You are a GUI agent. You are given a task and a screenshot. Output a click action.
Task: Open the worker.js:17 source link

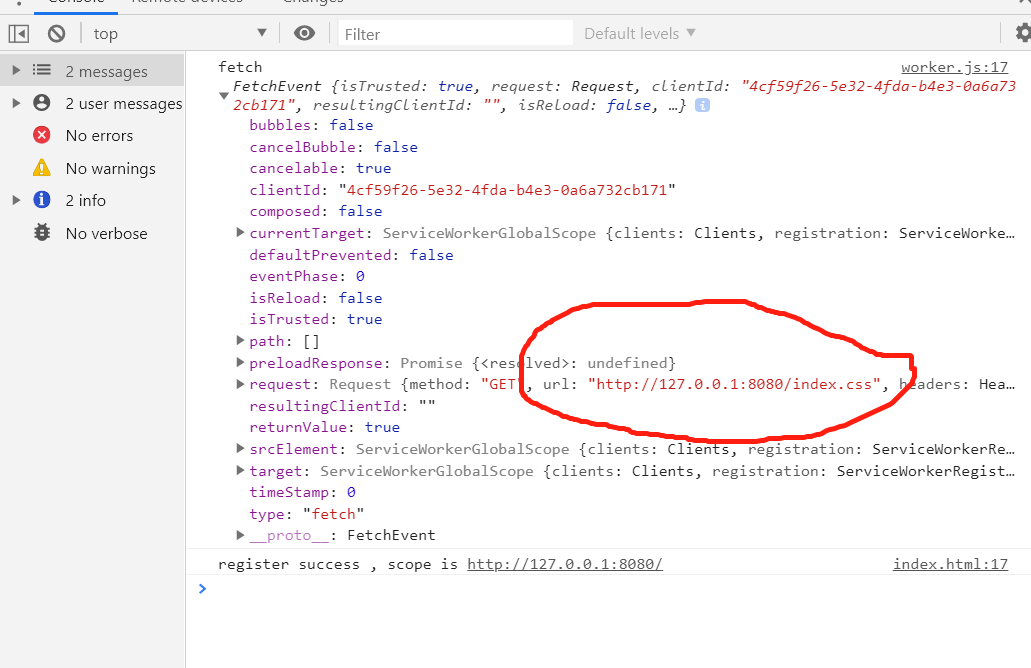[954, 67]
